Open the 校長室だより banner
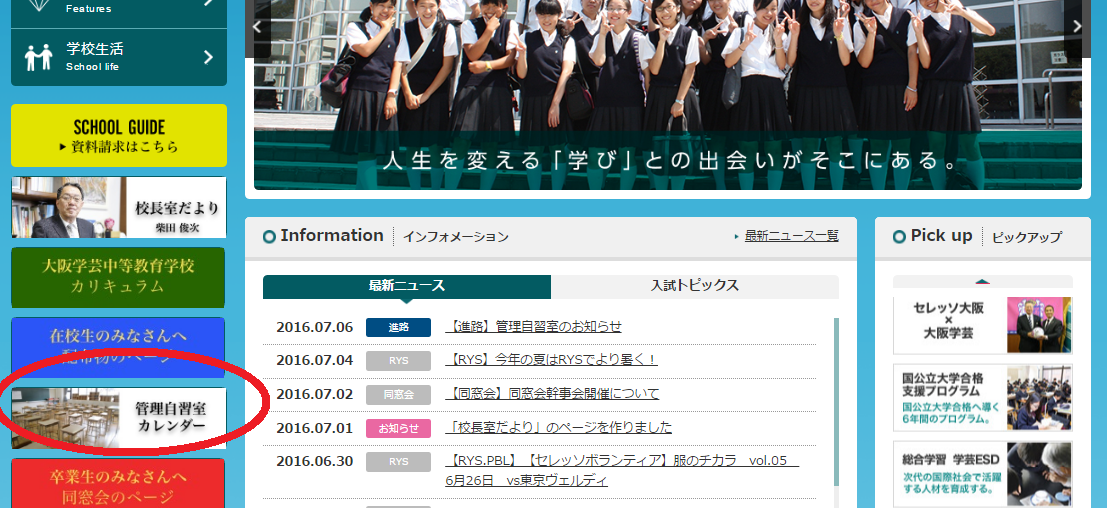Screen dimensions: 1107x508 (118, 208)
